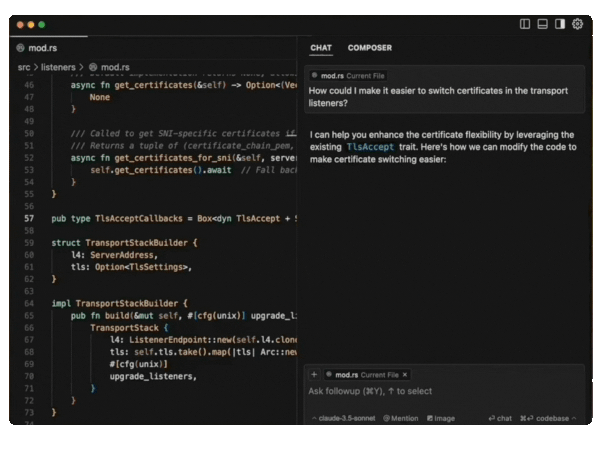Click the user question message text
Image resolution: width=600 pixels, height=450 pixels.
[438, 97]
